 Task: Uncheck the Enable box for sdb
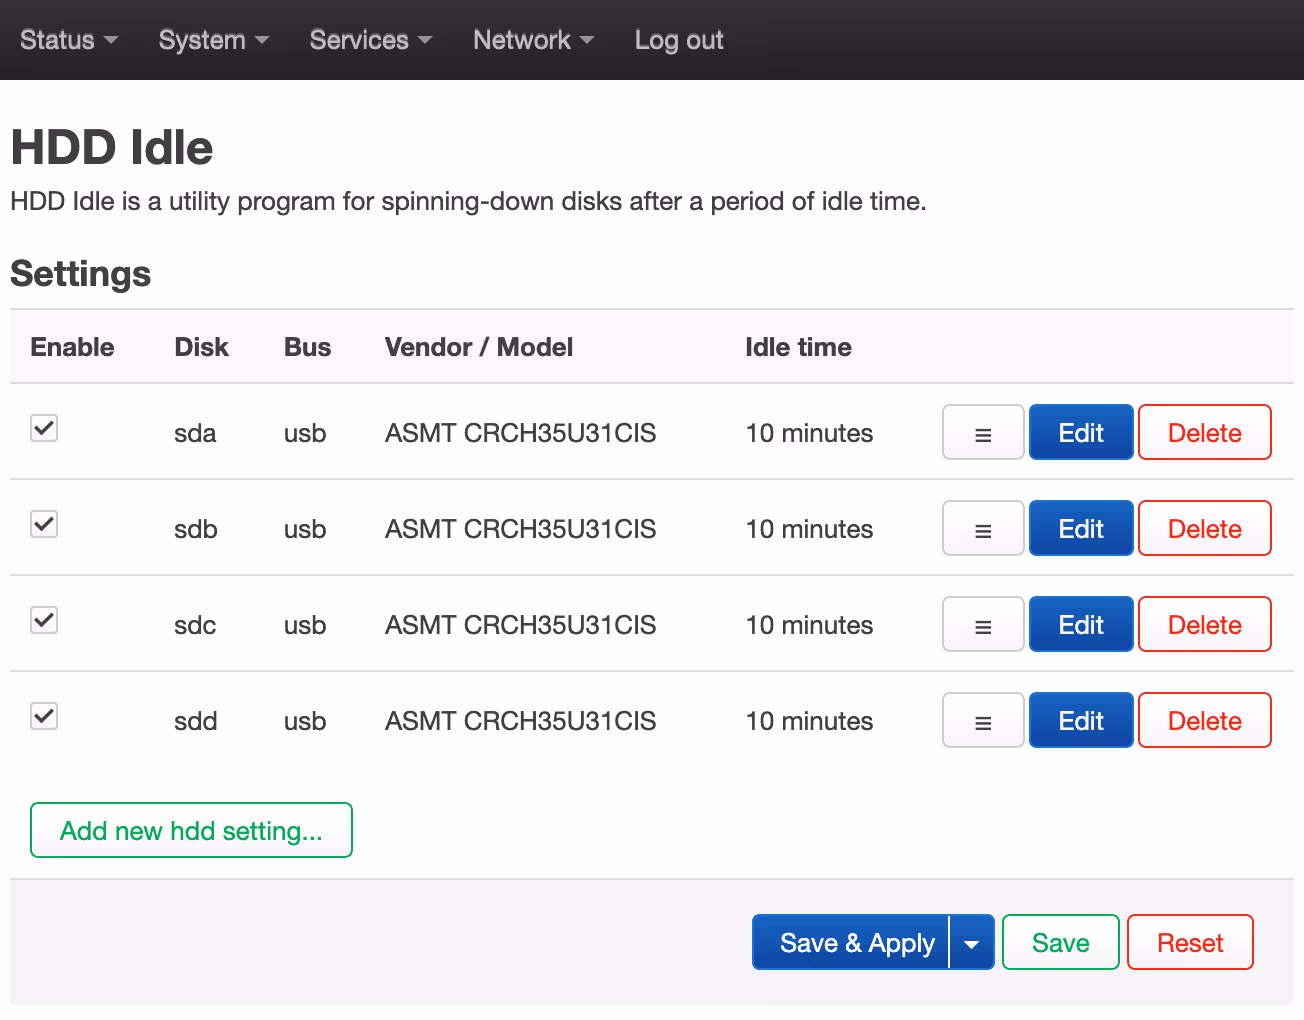tap(44, 524)
